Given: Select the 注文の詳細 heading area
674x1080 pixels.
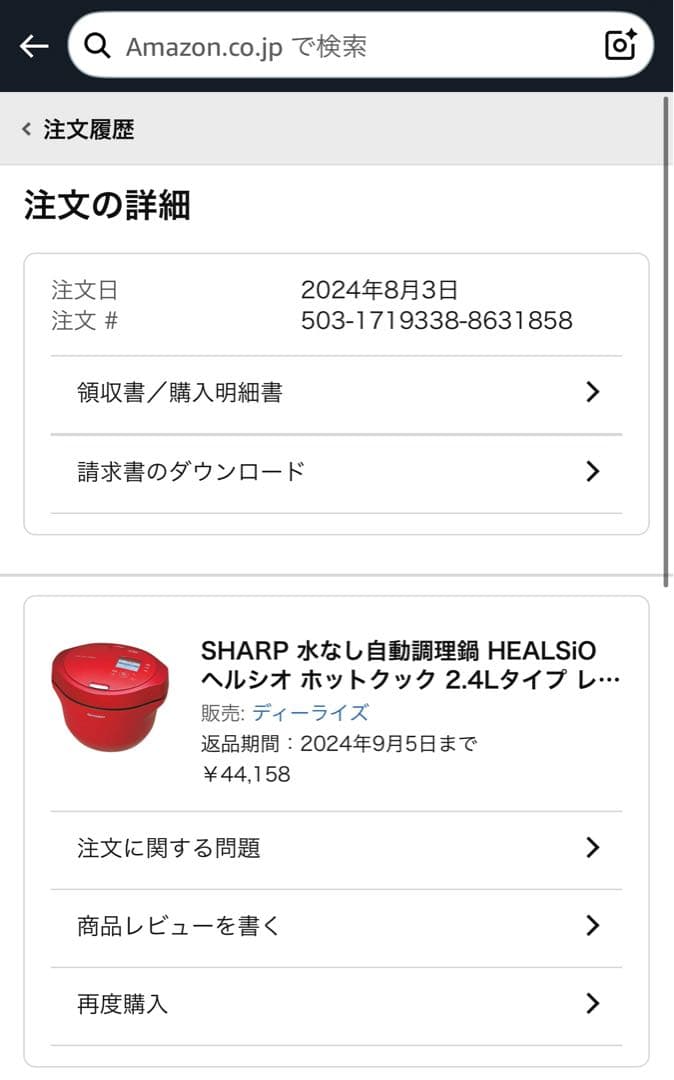Looking at the screenshot, I should point(110,205).
